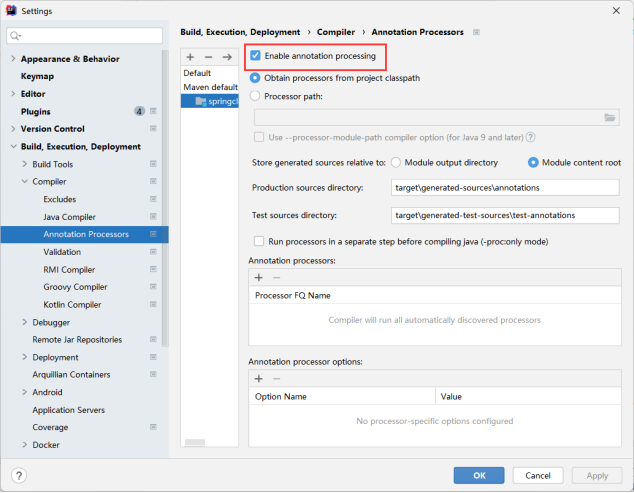Expand the Version Control section
634x493 pixels.
tap(13, 129)
